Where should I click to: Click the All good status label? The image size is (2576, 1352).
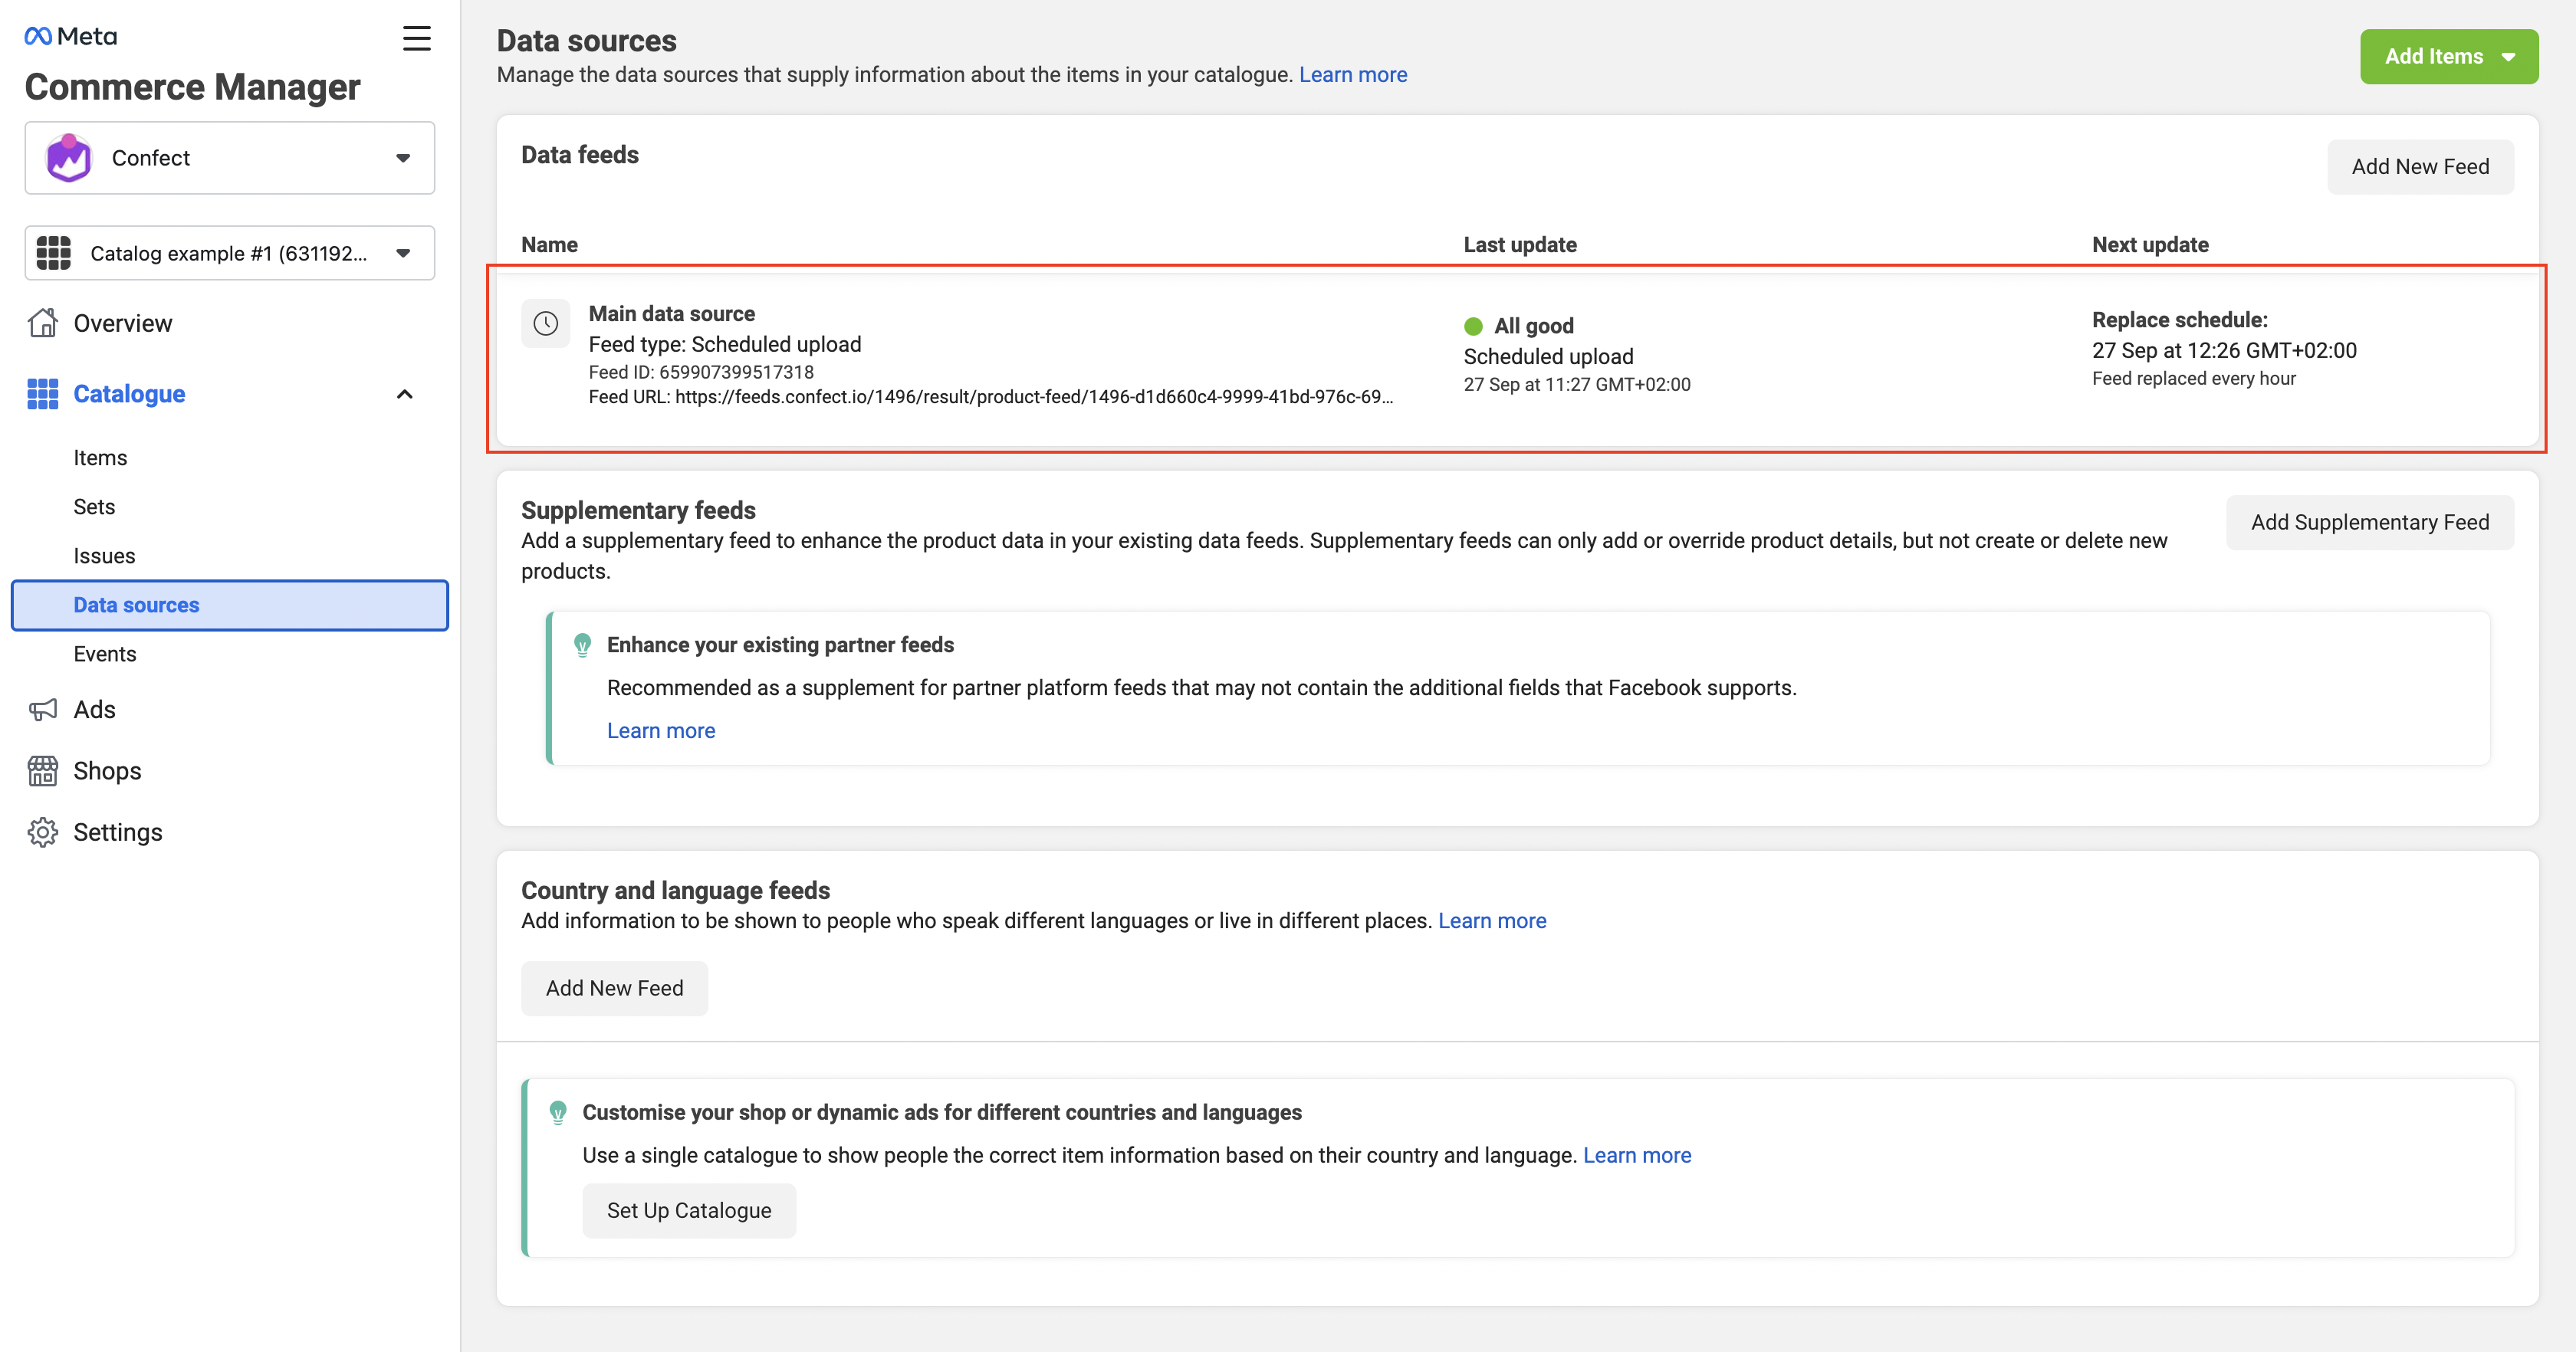(x=1533, y=326)
